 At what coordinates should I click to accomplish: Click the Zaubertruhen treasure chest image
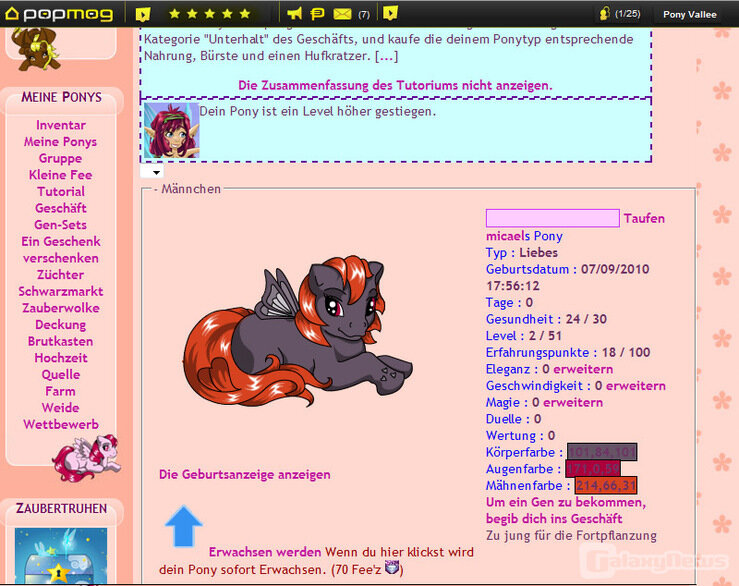[x=61, y=556]
